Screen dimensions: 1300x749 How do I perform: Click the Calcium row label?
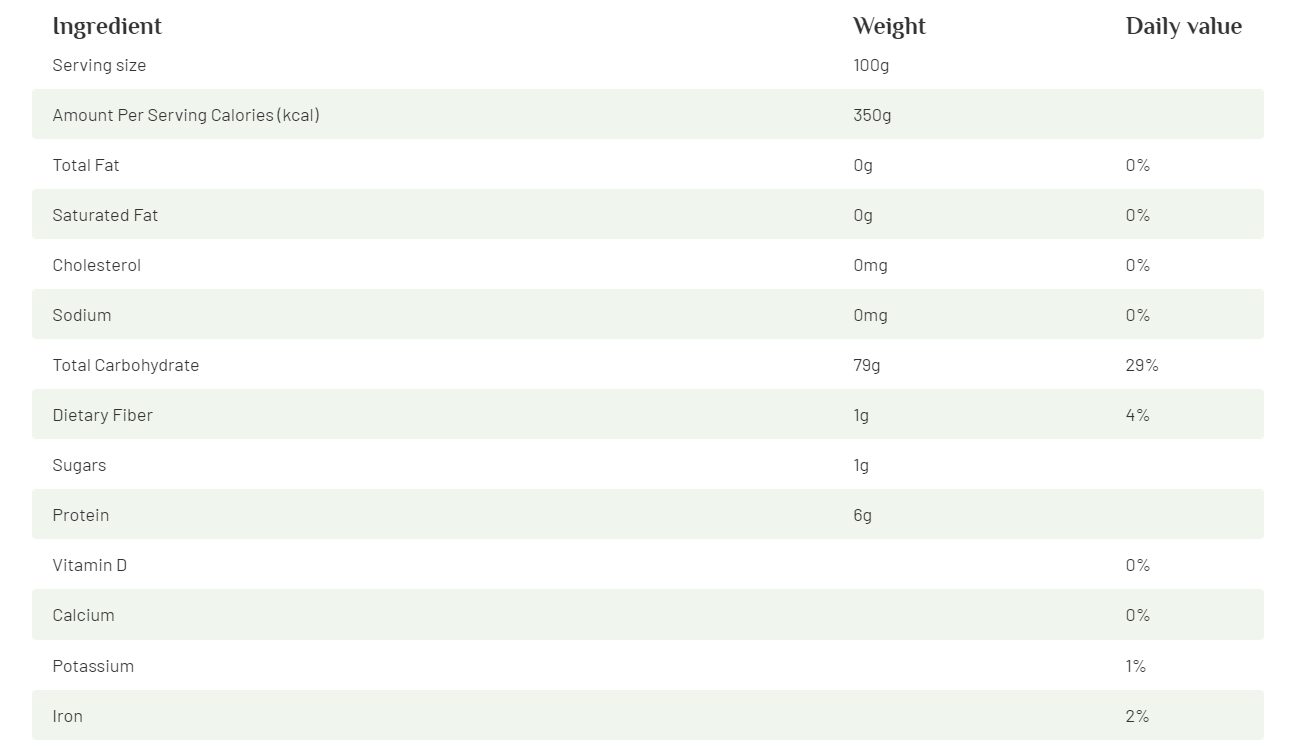point(84,615)
